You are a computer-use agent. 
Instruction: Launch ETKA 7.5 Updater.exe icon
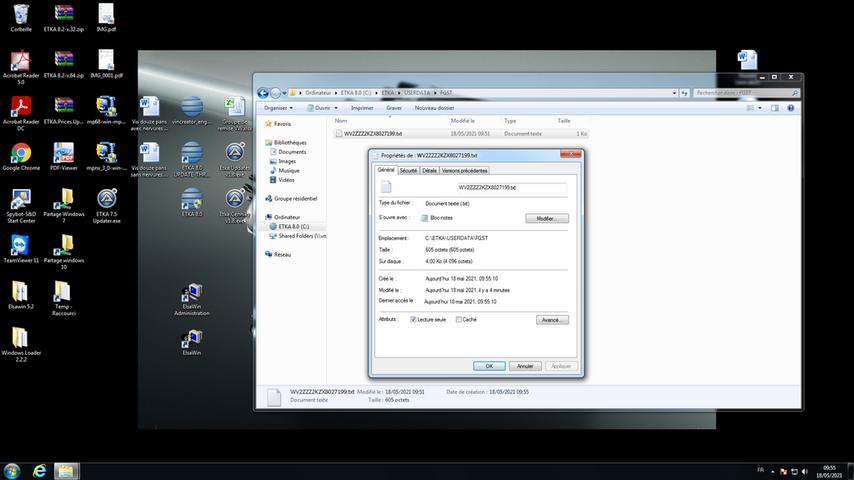107,199
